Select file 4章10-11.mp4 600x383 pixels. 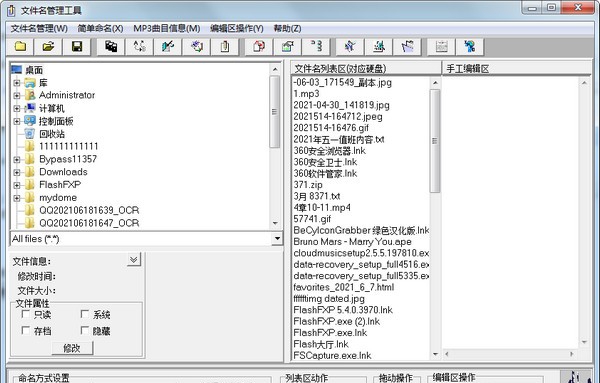tap(322, 207)
